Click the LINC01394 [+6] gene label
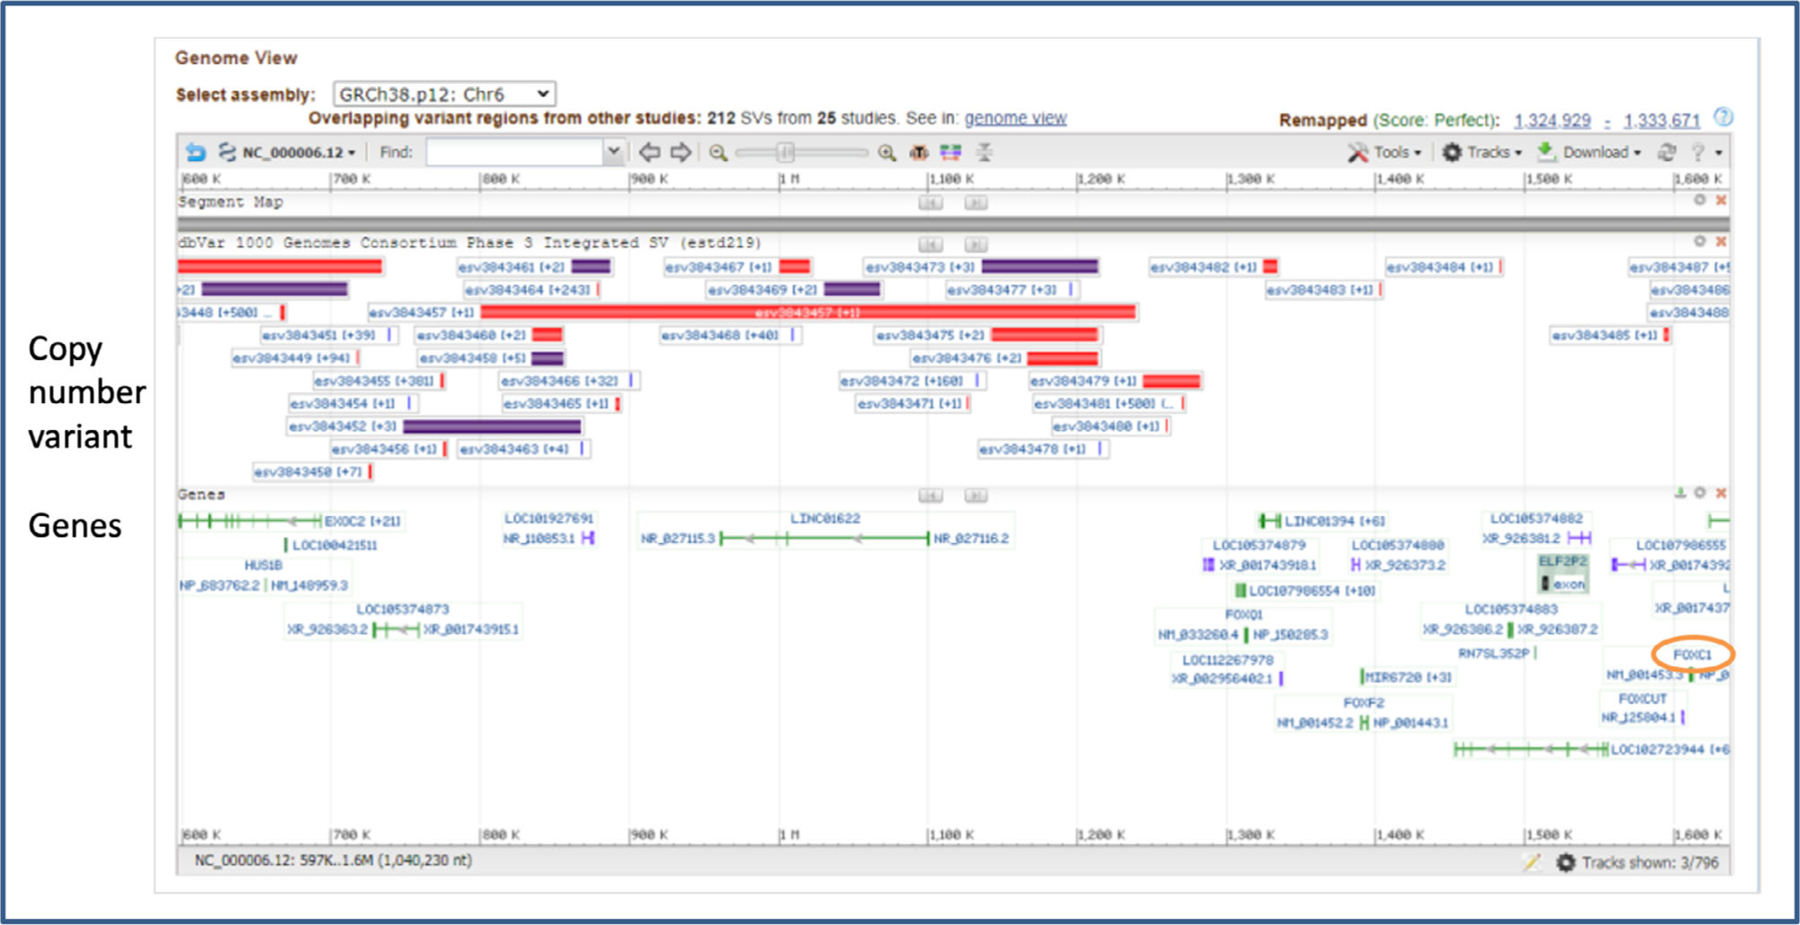Screen dimensions: 1800x925 pyautogui.click(x=1335, y=521)
